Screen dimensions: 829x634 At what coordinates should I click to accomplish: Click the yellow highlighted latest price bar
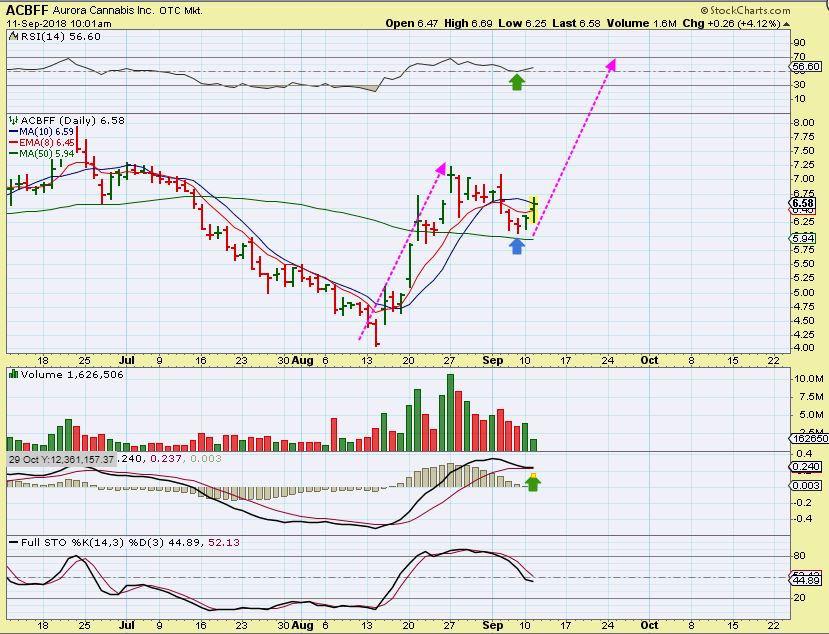point(534,209)
